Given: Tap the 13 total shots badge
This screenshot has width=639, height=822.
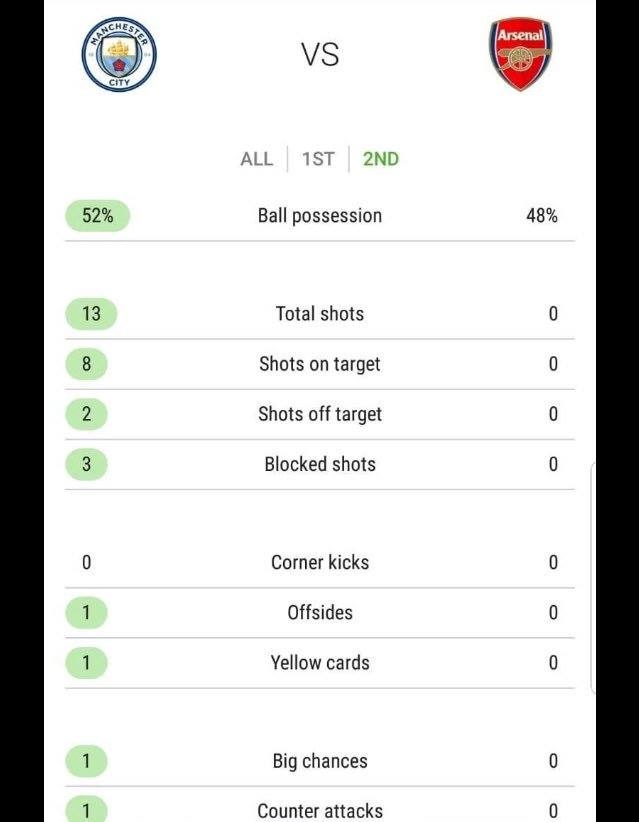Looking at the screenshot, I should click(x=91, y=313).
